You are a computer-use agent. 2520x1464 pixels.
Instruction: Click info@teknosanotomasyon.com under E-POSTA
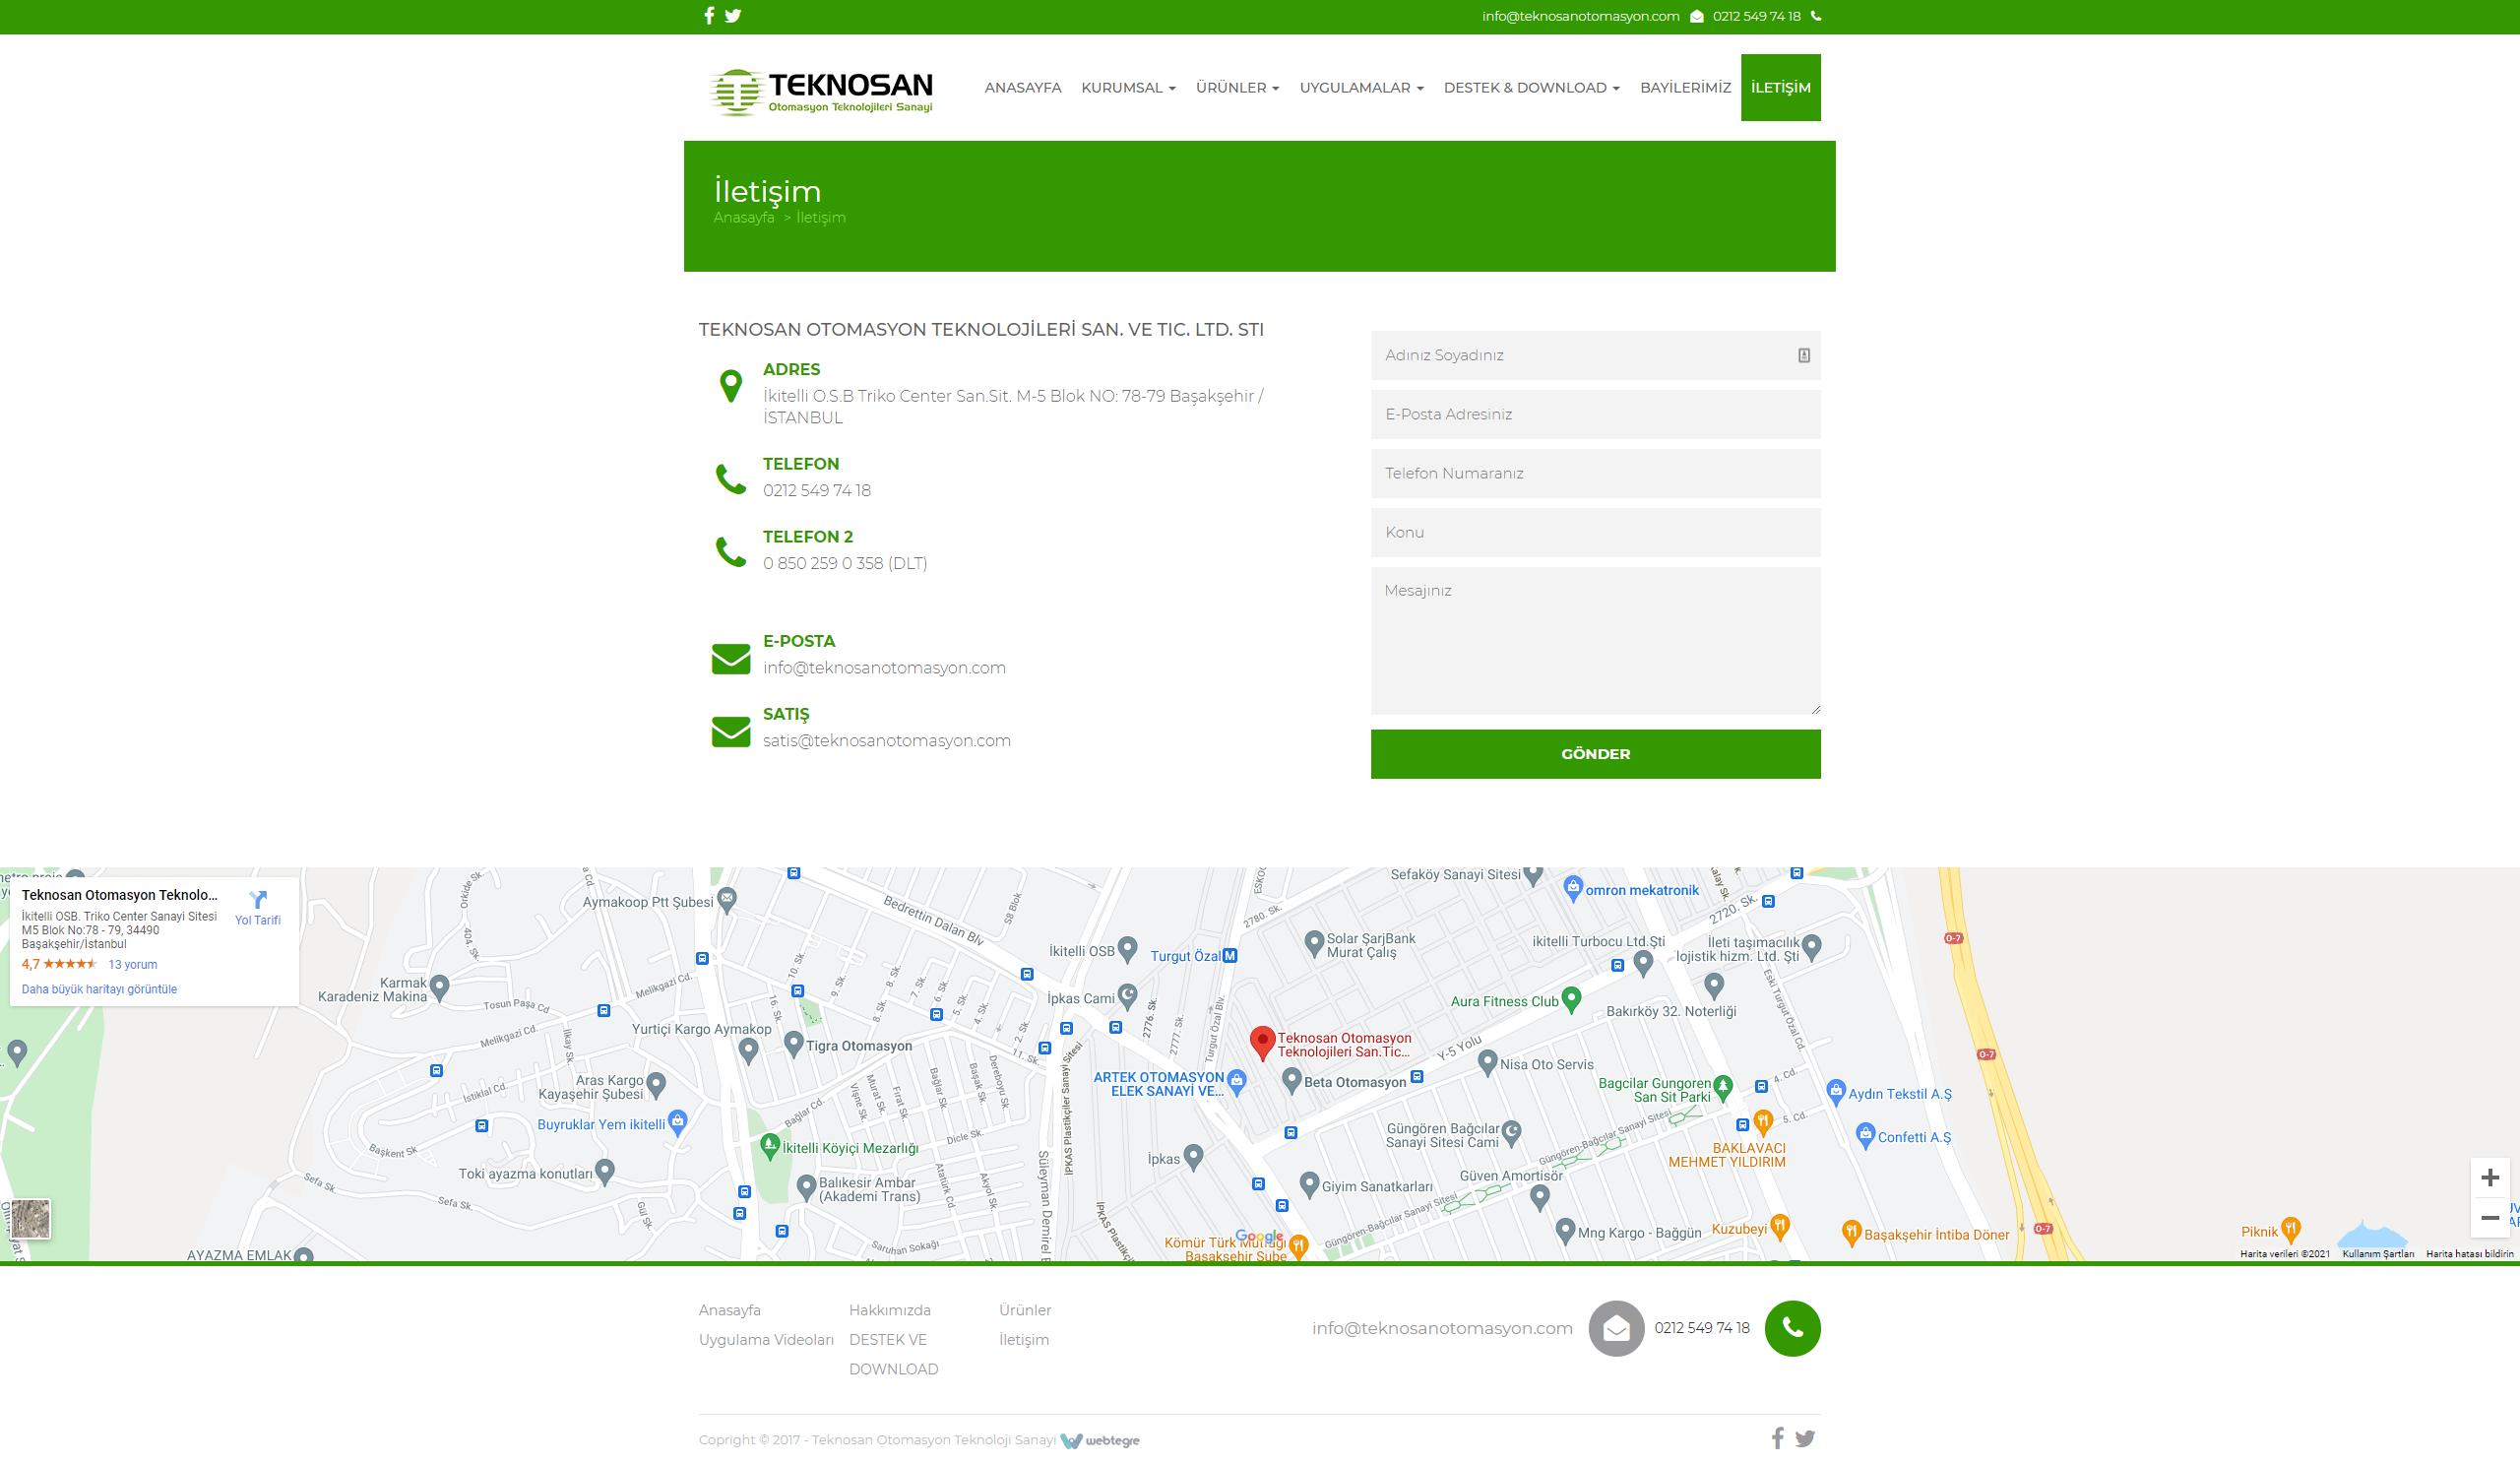(x=884, y=667)
